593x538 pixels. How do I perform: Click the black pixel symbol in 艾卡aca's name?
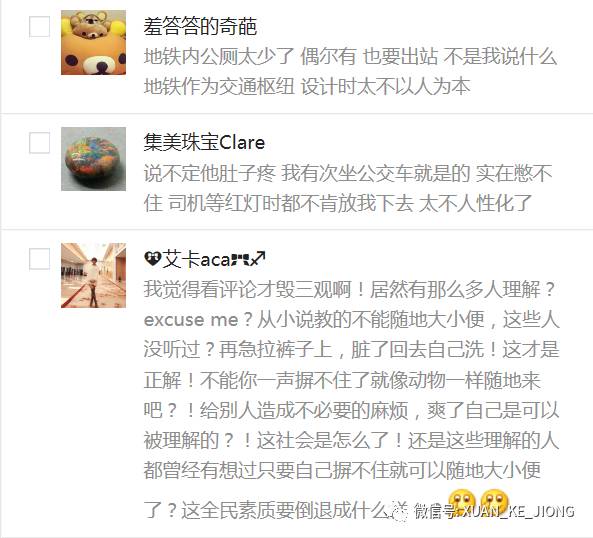pos(241,260)
